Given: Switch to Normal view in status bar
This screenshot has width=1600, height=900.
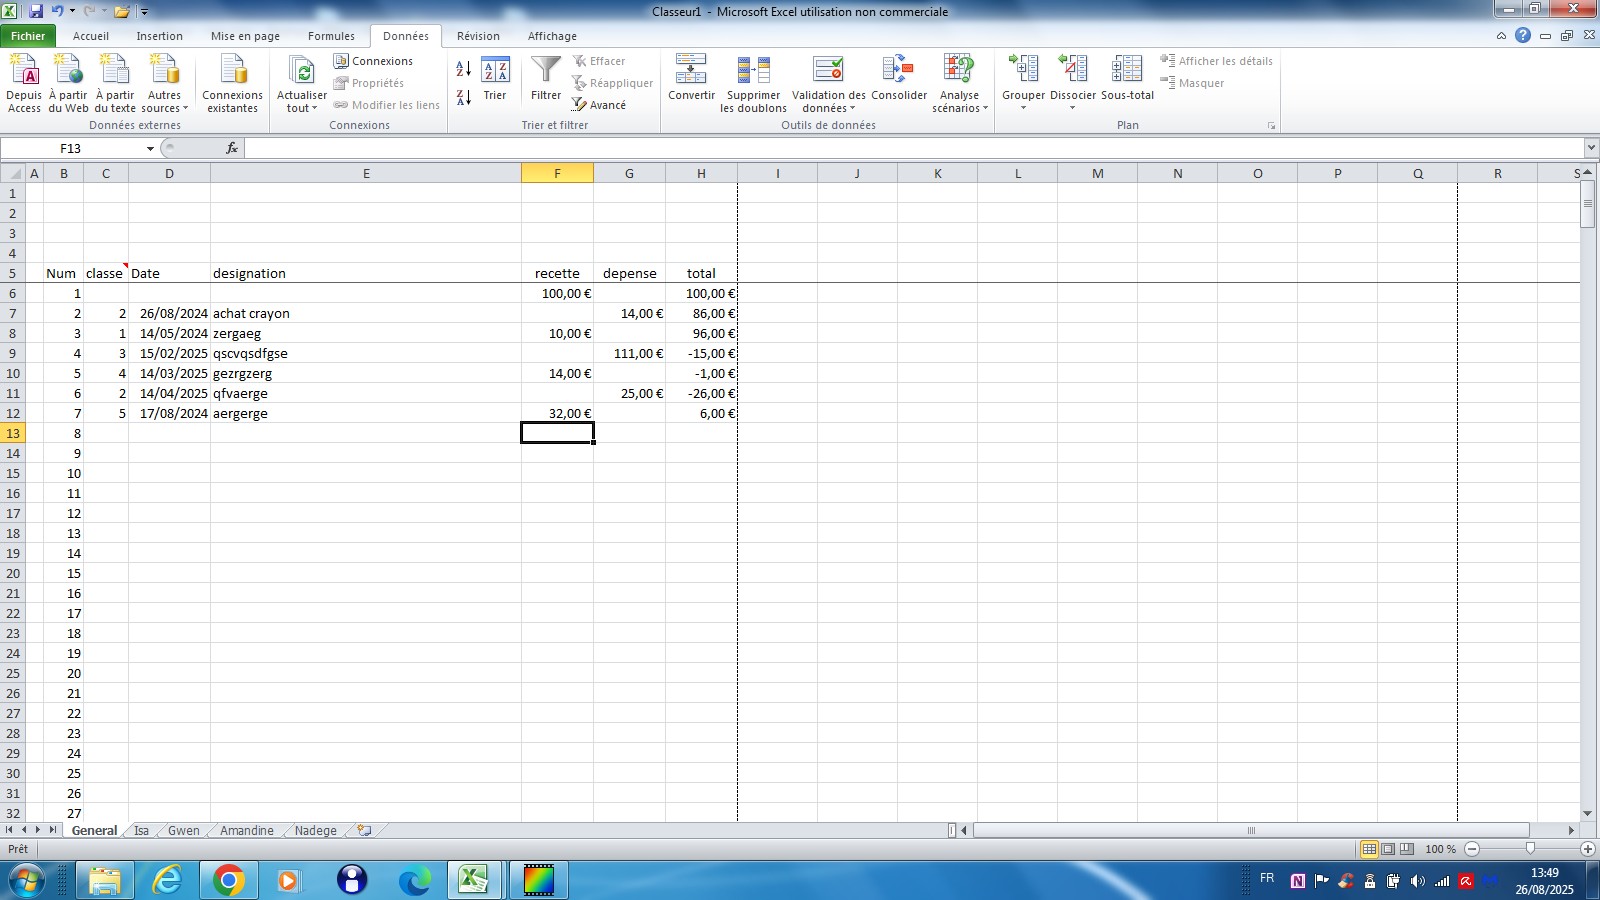Looking at the screenshot, I should pos(1369,849).
